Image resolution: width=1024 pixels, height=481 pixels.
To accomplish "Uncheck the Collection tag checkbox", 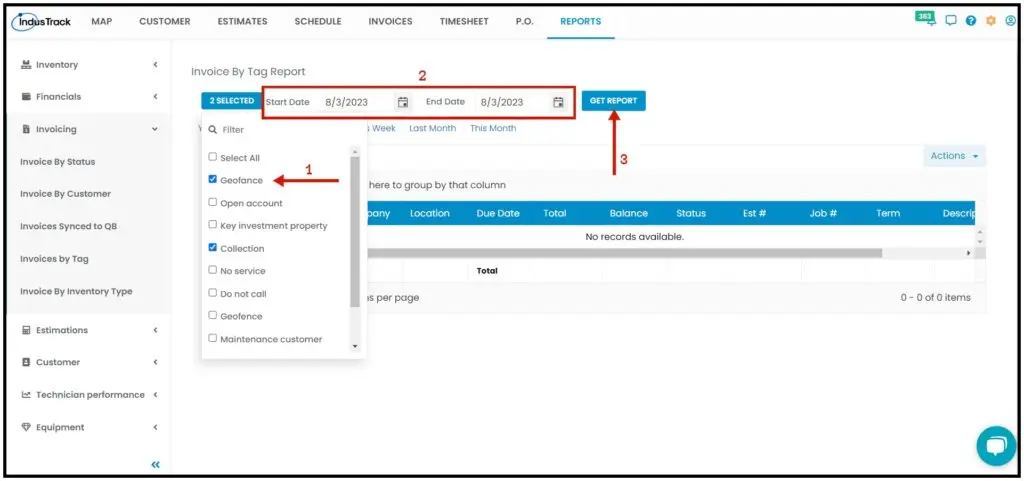I will tap(212, 247).
